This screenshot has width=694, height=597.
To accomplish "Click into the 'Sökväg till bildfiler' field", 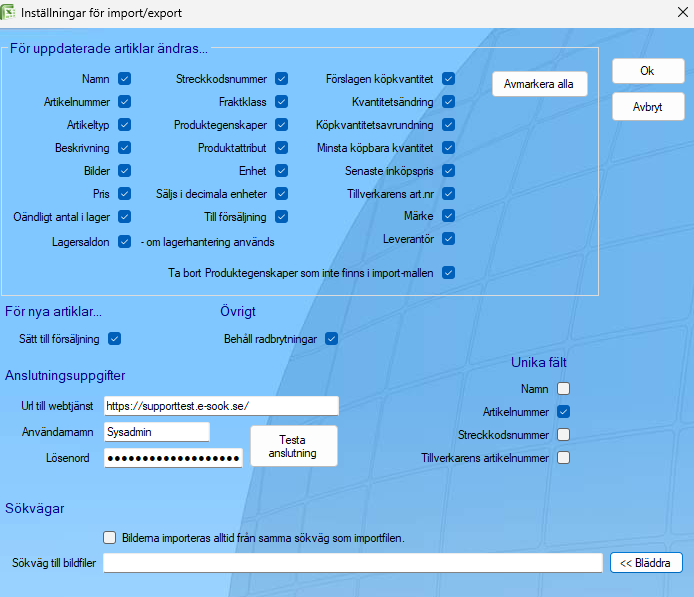I will pyautogui.click(x=353, y=563).
